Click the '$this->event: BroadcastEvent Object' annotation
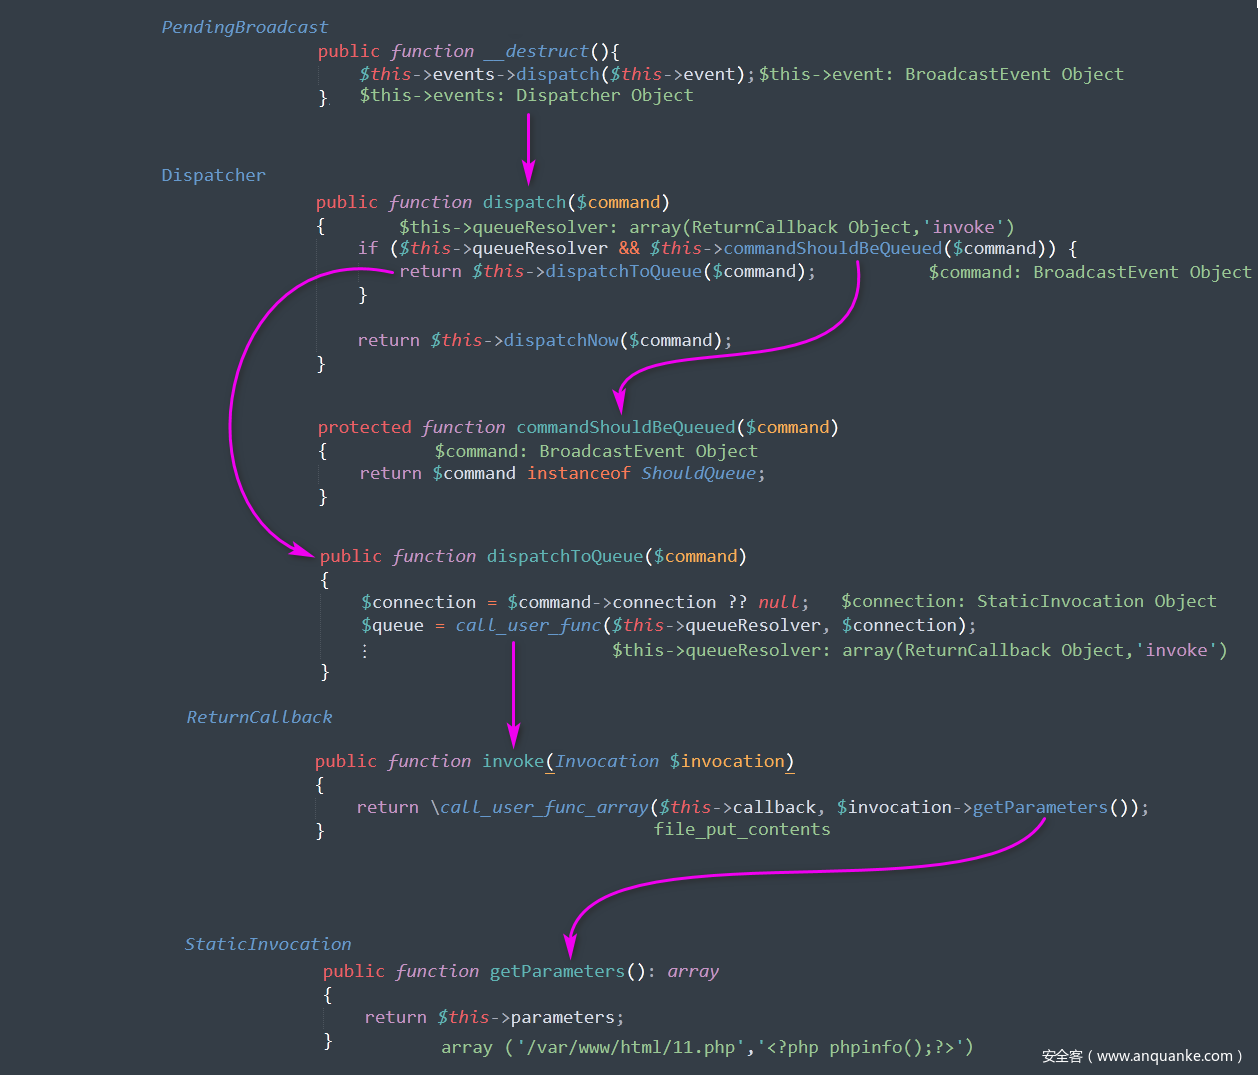 pyautogui.click(x=940, y=74)
